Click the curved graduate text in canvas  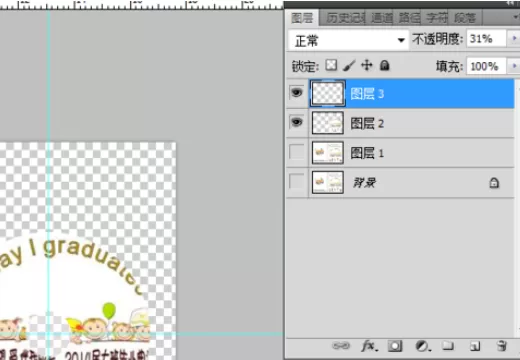coord(72,263)
